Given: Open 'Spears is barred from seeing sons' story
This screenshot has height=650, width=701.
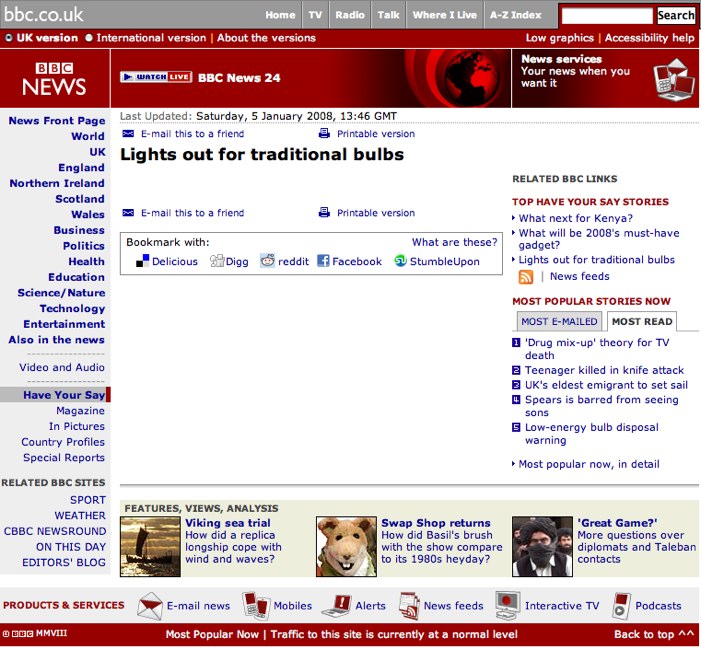Looking at the screenshot, I should [x=601, y=406].
